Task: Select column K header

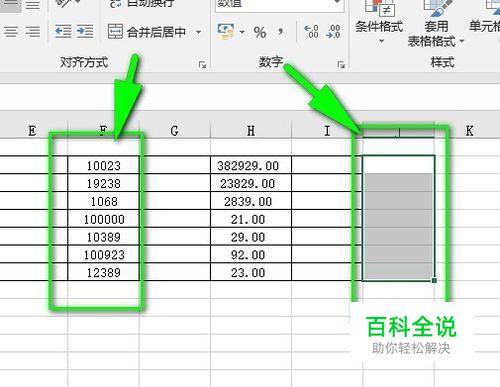Action: [x=469, y=131]
